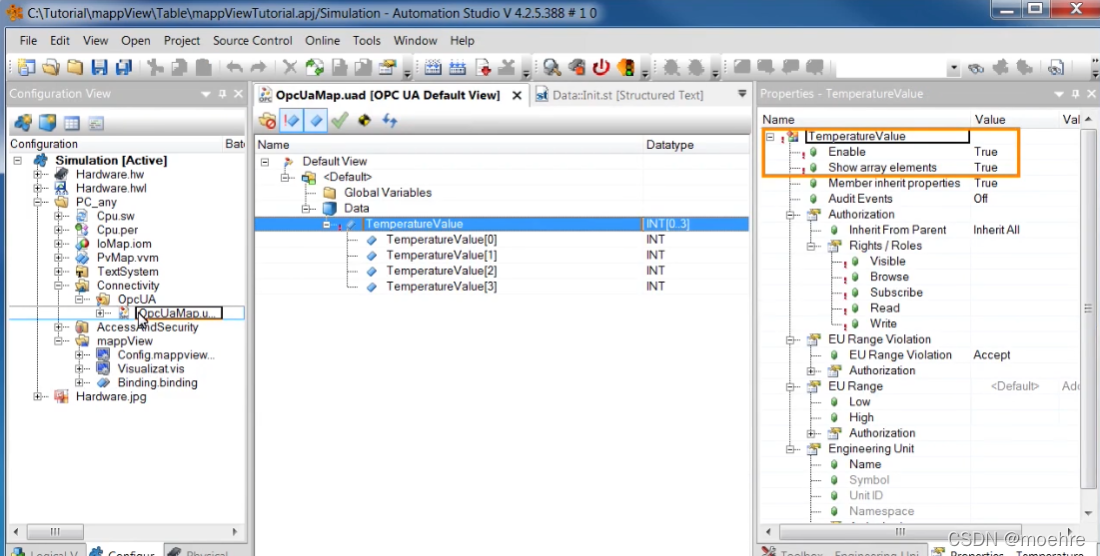Click the Open project folder icon
The image size is (1100, 556).
point(51,67)
